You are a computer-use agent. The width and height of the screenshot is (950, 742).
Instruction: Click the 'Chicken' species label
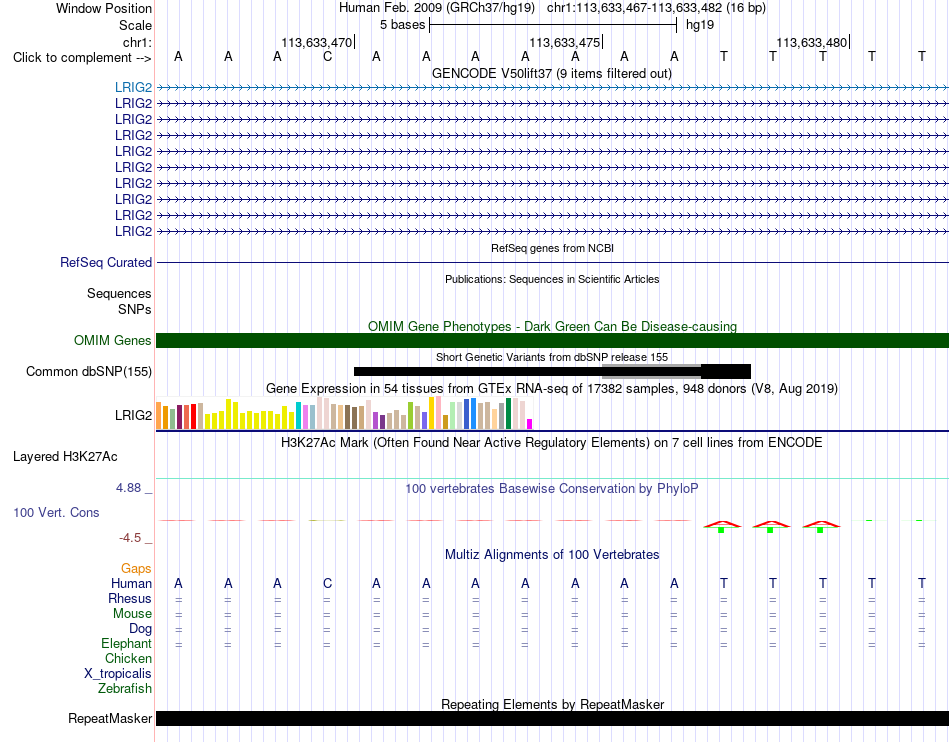(128, 658)
